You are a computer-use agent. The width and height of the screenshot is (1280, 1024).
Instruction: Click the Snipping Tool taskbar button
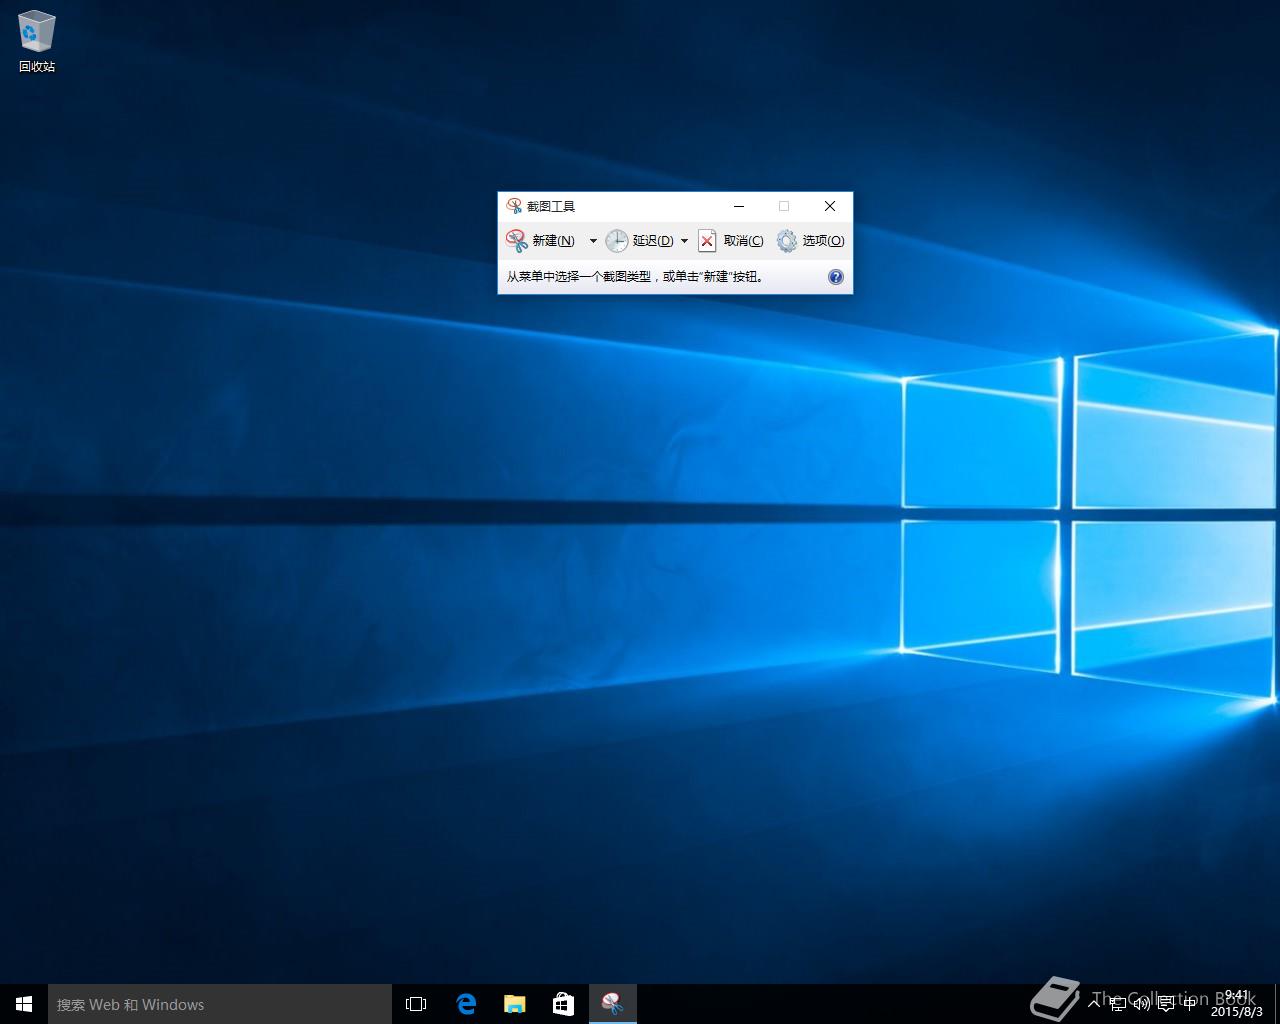tap(612, 1004)
